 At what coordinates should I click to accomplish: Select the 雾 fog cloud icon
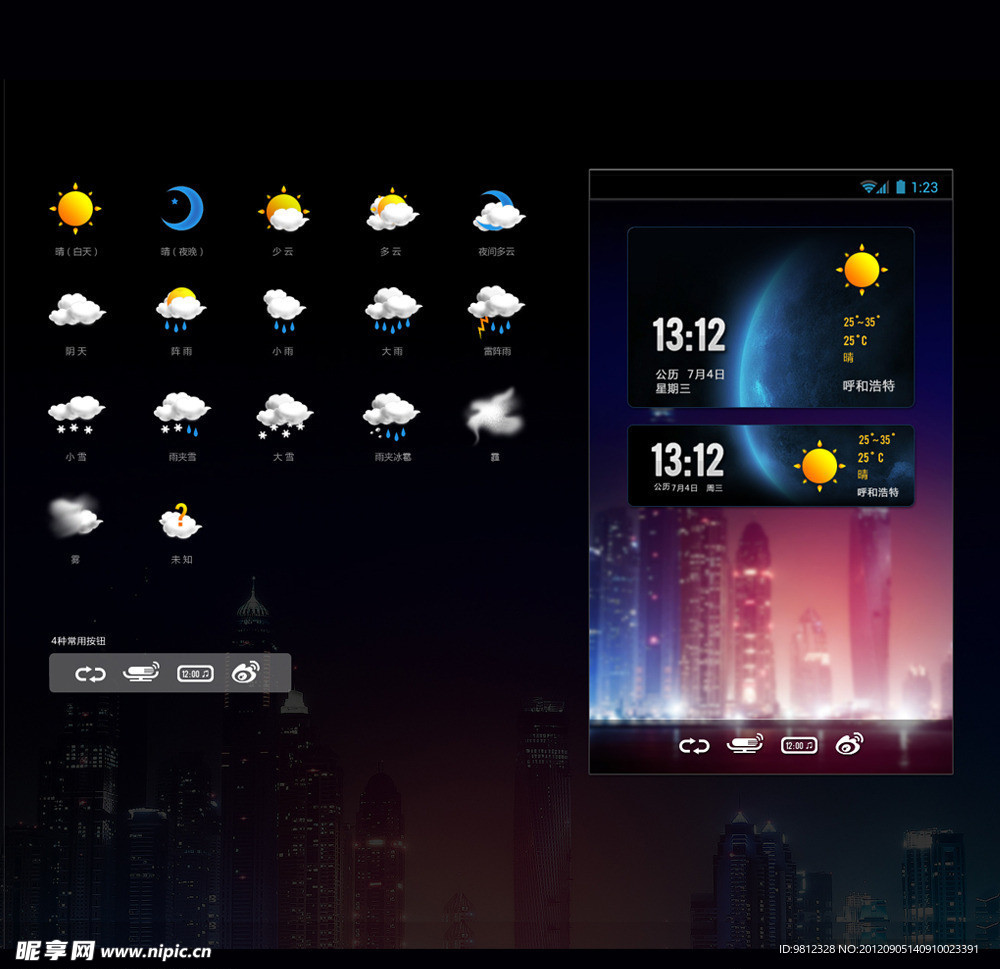(x=76, y=515)
